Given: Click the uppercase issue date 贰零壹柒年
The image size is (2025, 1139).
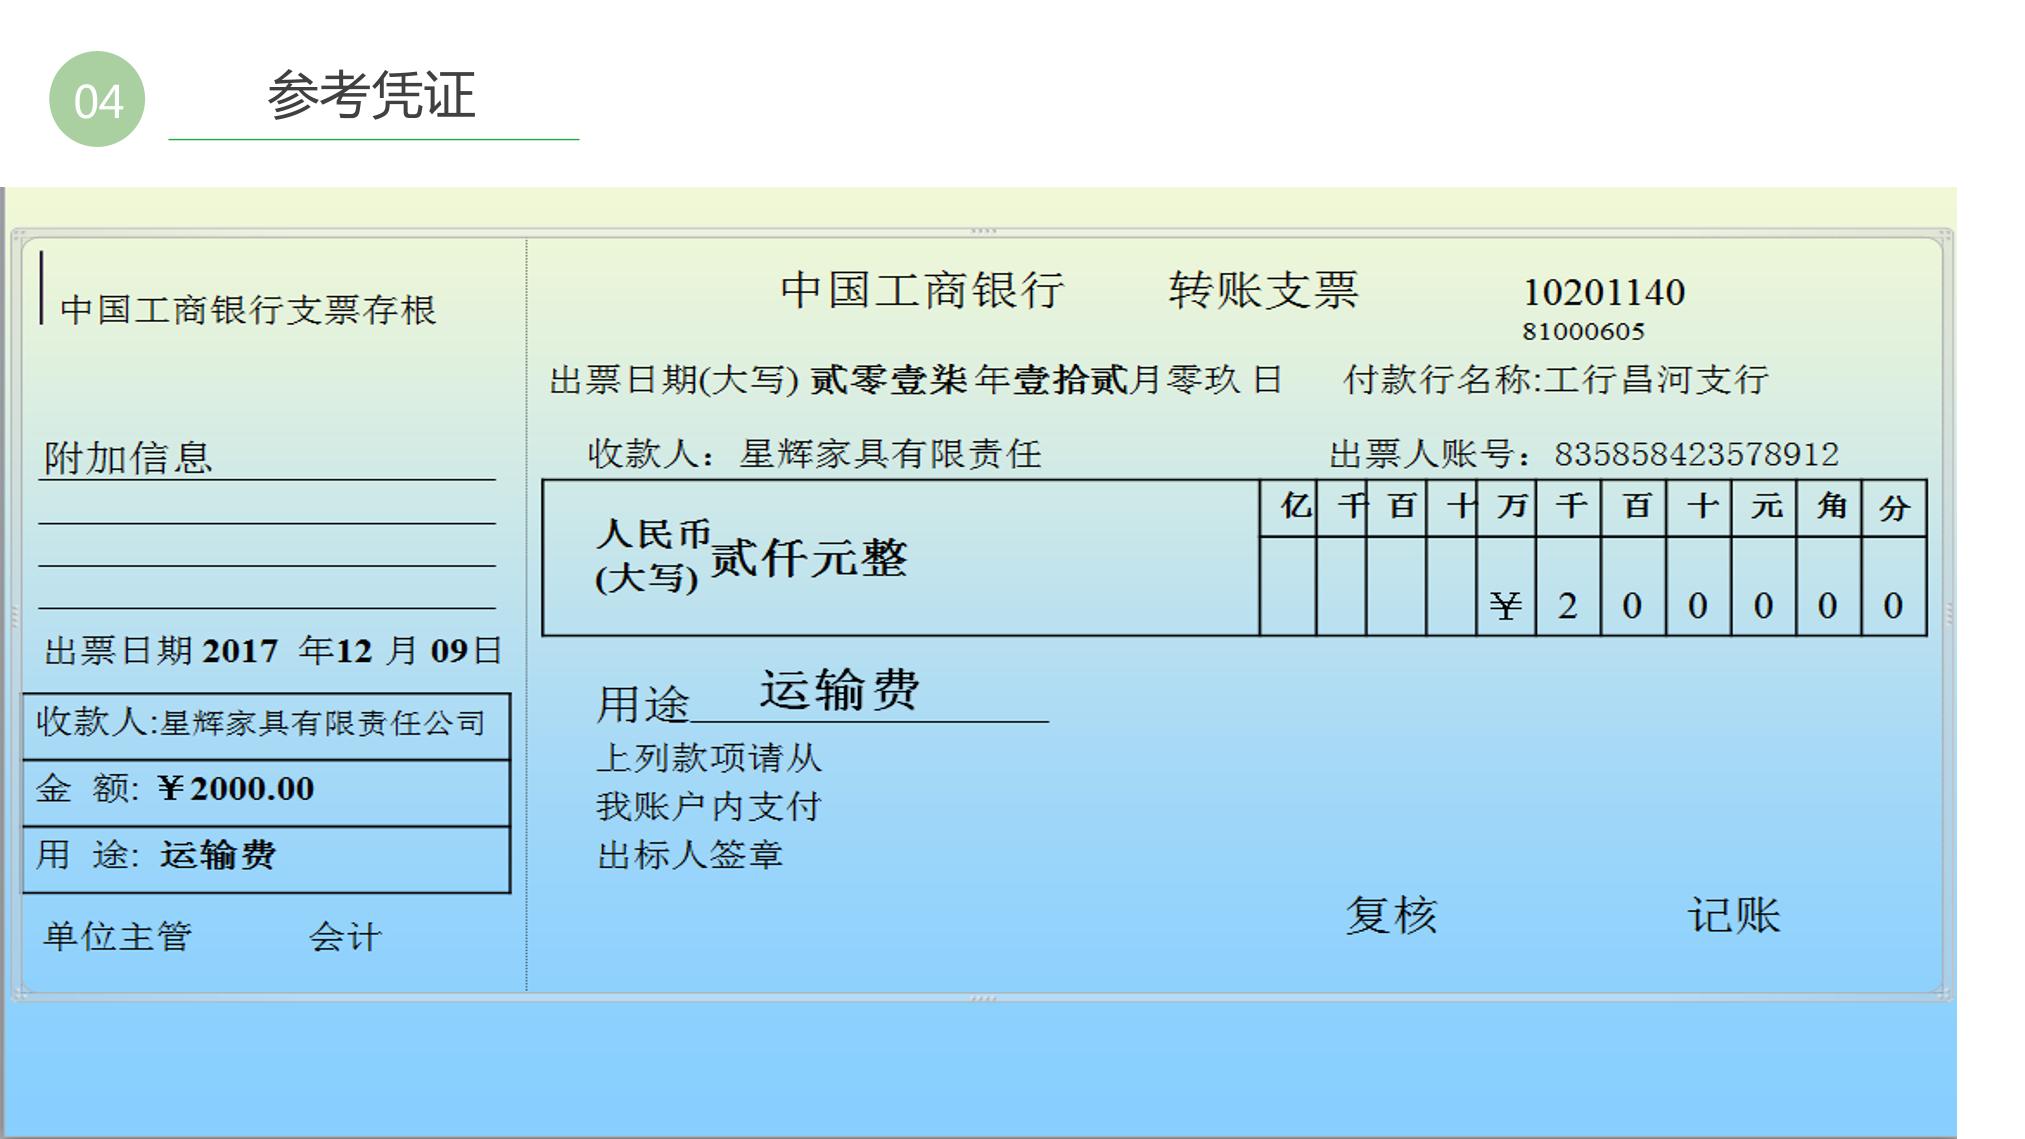Looking at the screenshot, I should pyautogui.click(x=910, y=380).
